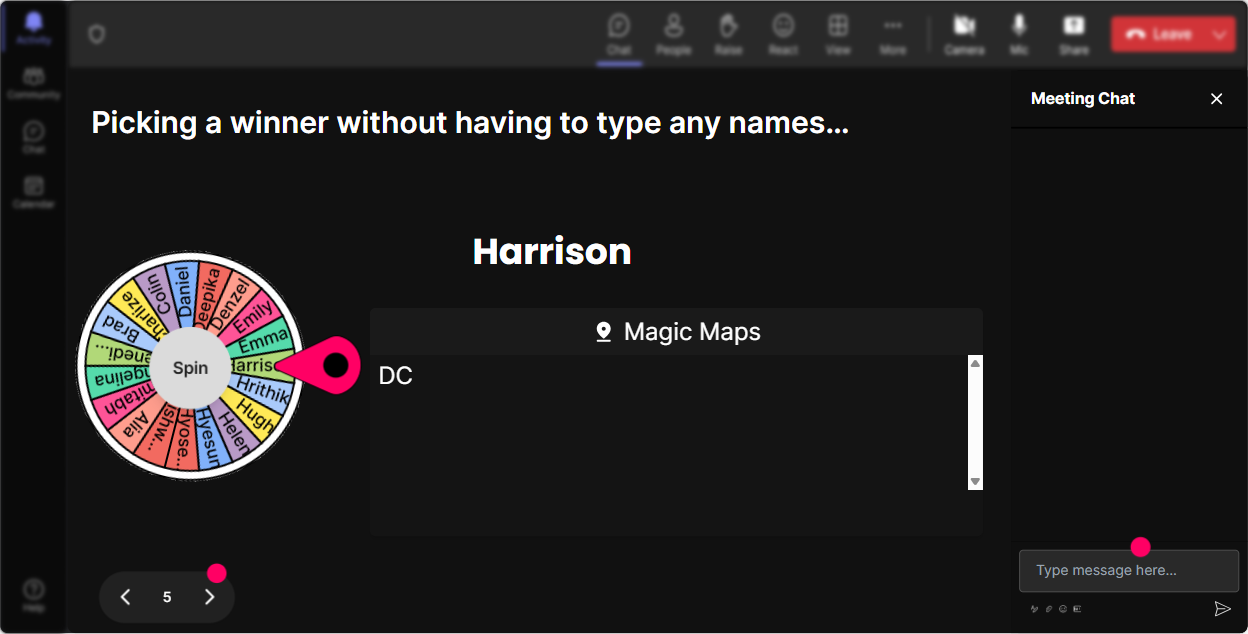
Task: Send the chat message
Action: (1222, 608)
